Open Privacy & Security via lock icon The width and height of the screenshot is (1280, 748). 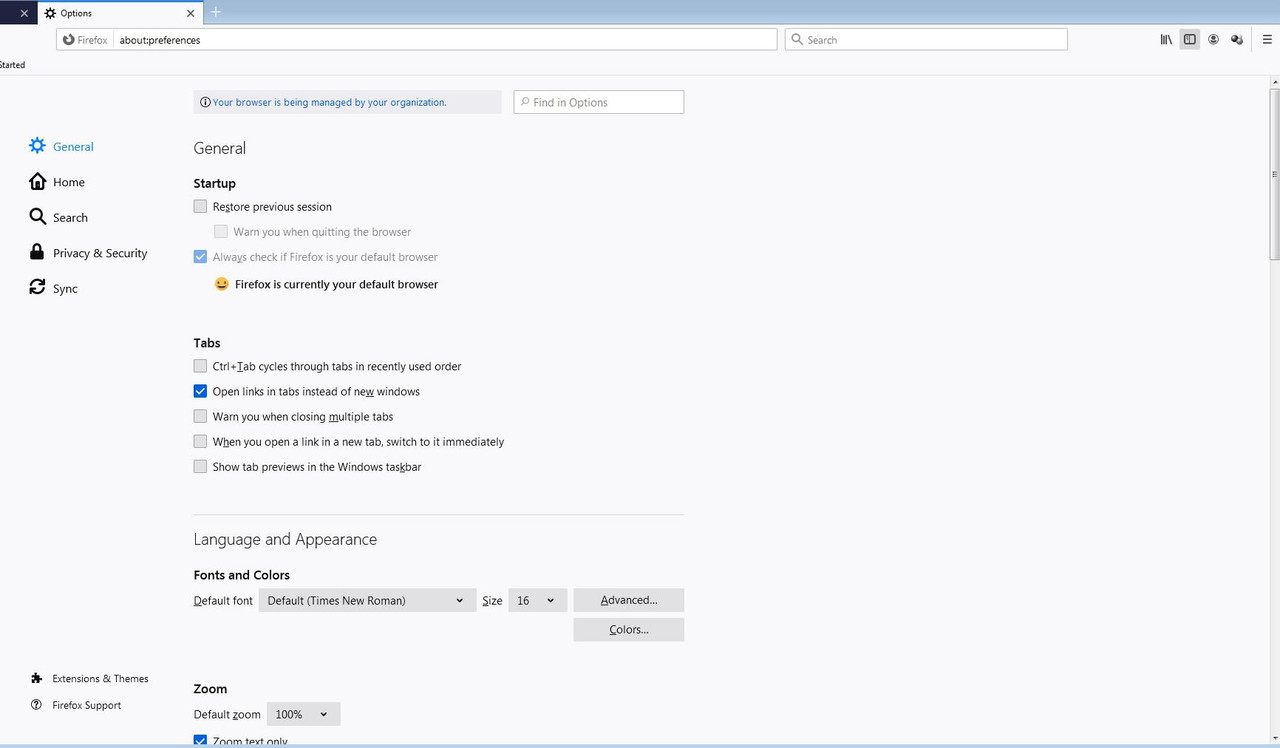click(x=36, y=252)
